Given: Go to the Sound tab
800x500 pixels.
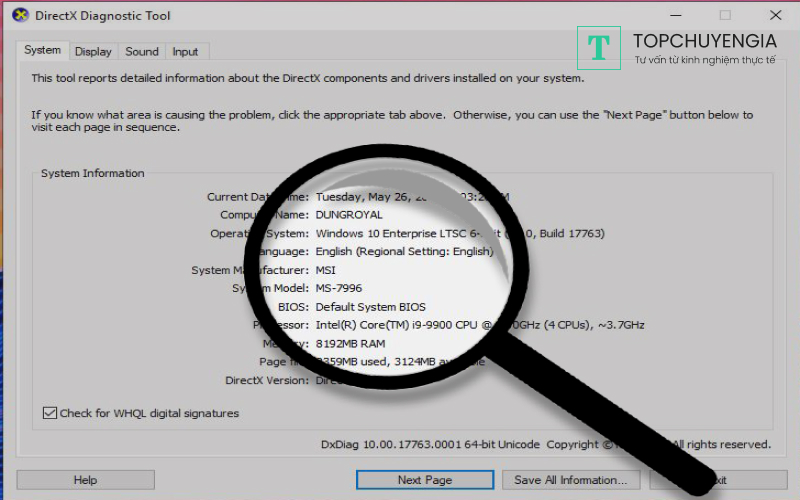Looking at the screenshot, I should 142,51.
